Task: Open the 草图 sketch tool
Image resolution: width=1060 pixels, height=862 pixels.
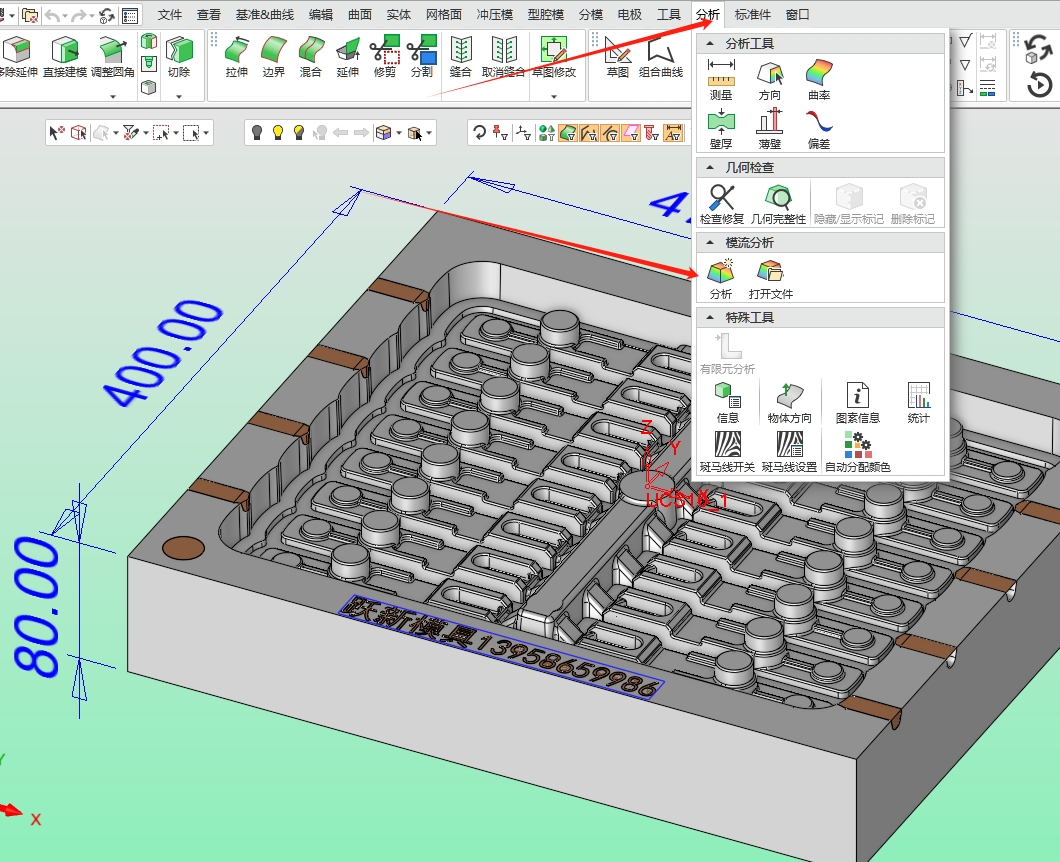Action: click(618, 57)
